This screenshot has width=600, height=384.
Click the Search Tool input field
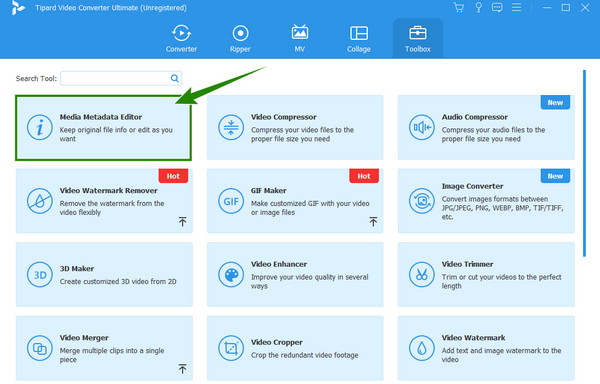click(121, 78)
